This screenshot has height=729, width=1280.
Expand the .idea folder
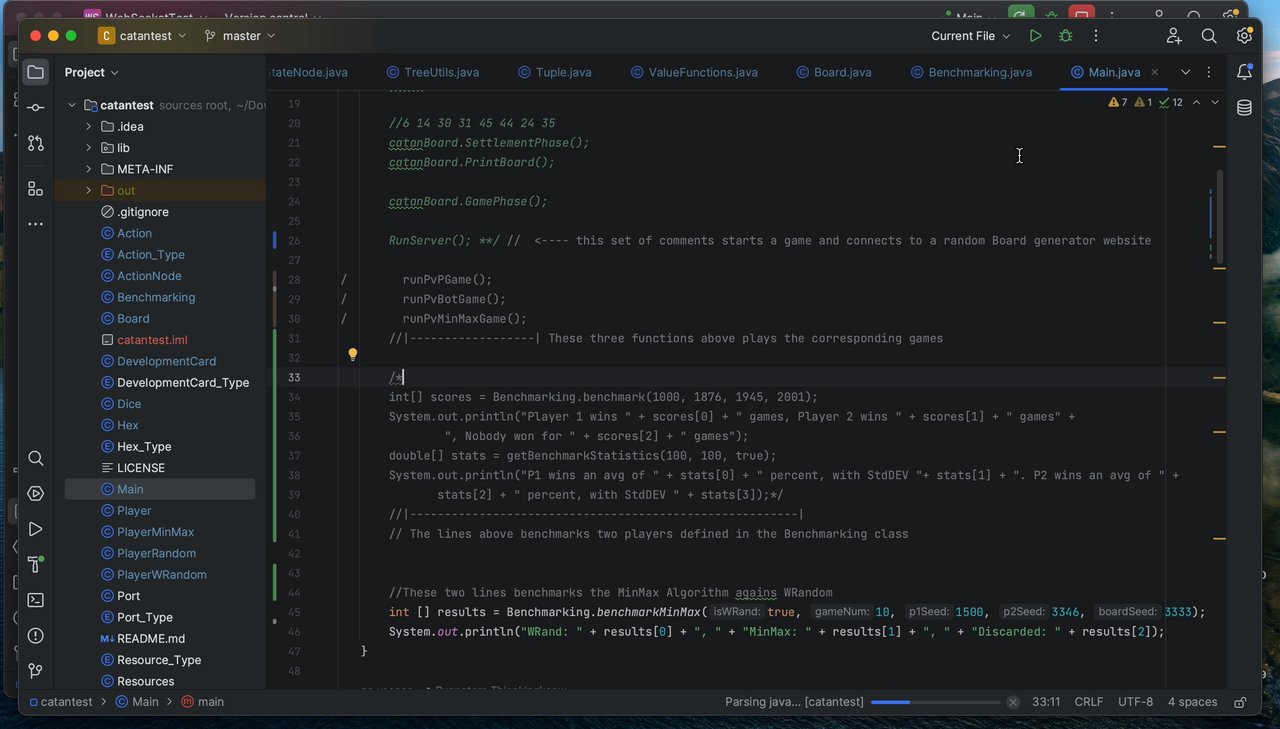pyautogui.click(x=89, y=127)
